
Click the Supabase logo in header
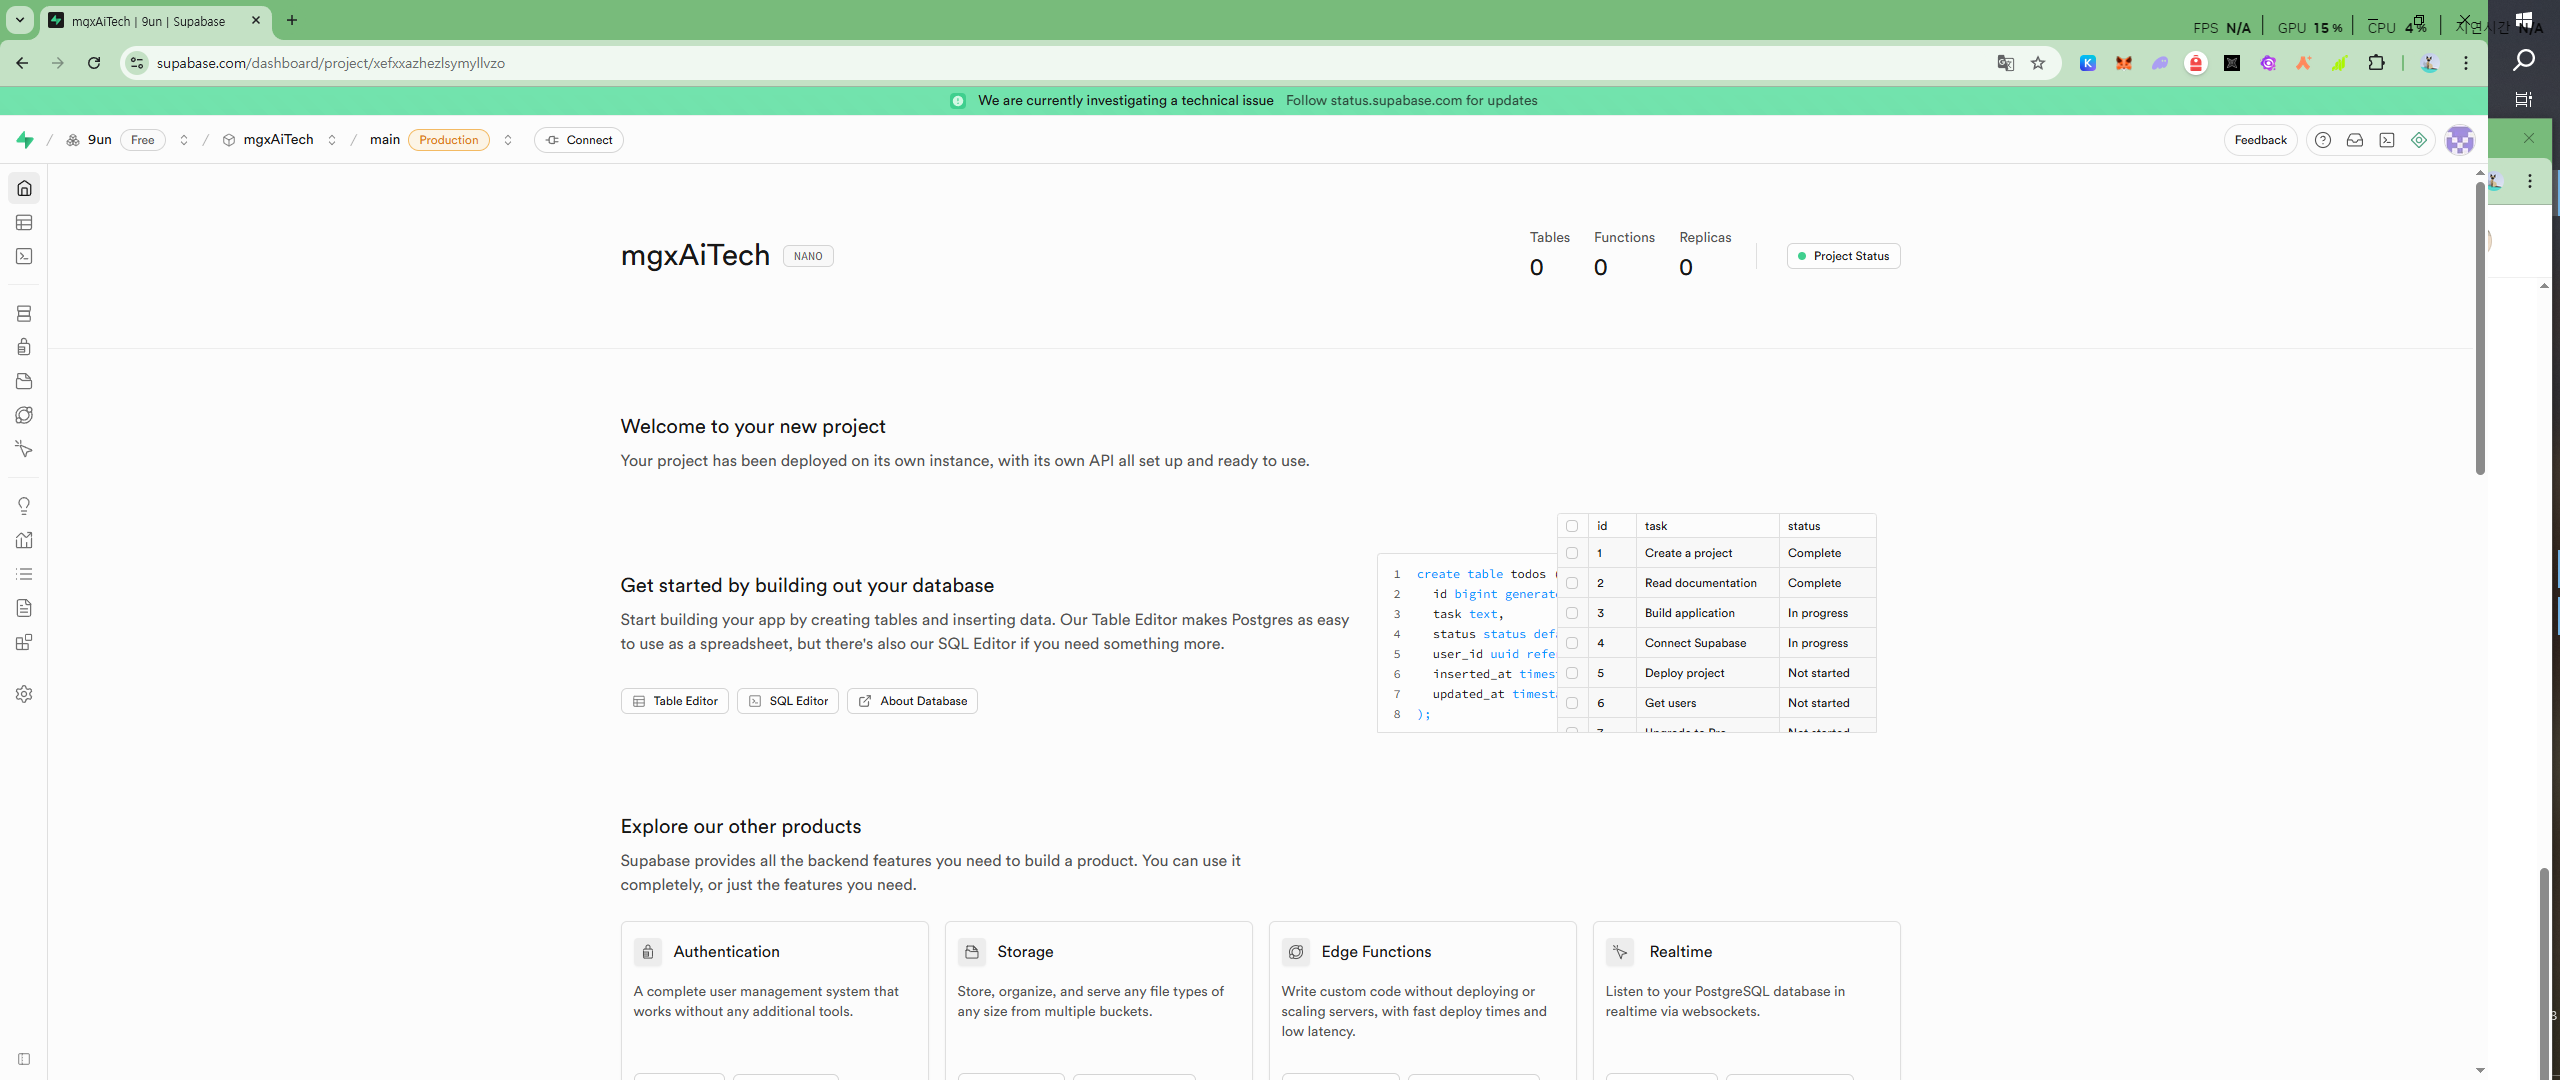point(25,140)
